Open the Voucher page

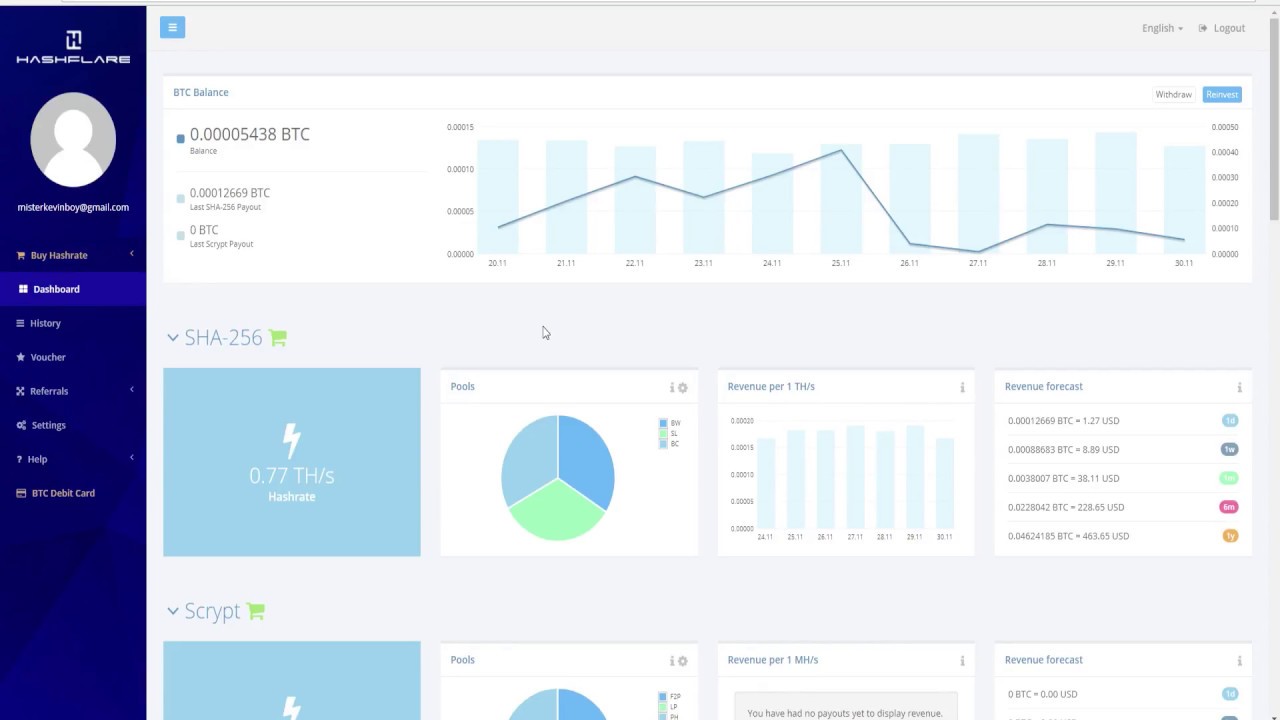[x=73, y=357]
